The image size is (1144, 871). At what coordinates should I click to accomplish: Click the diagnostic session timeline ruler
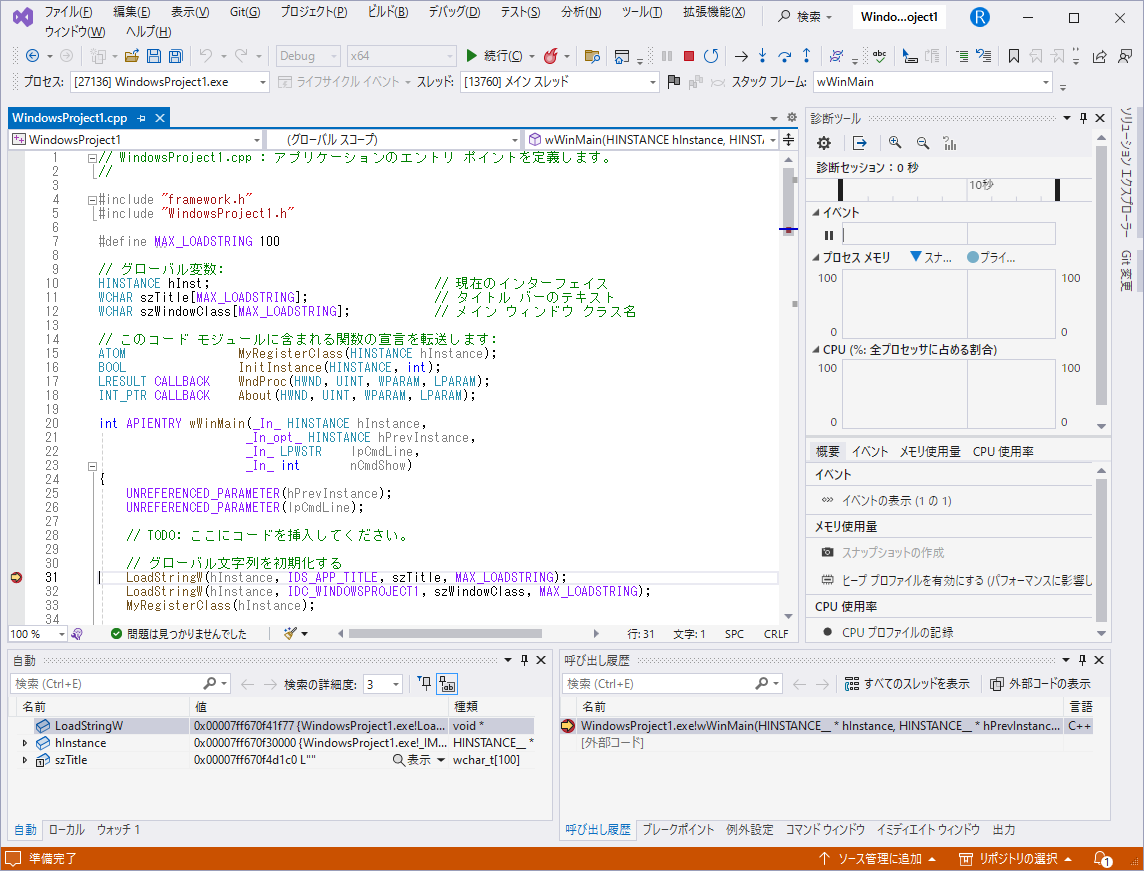tap(948, 189)
